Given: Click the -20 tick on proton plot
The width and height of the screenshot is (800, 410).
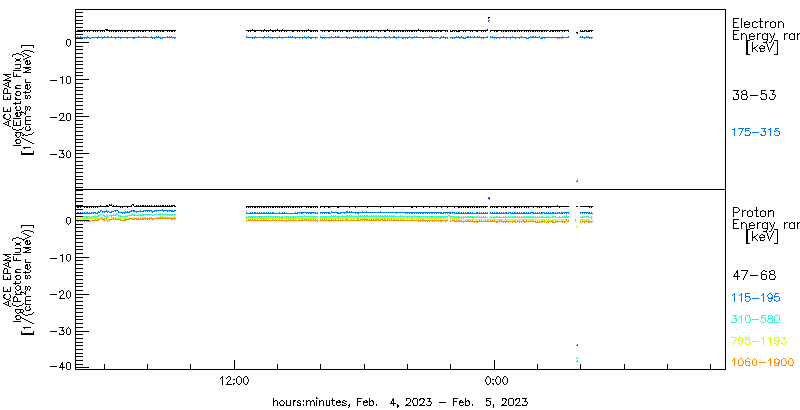Looking at the screenshot, I should [x=59, y=295].
